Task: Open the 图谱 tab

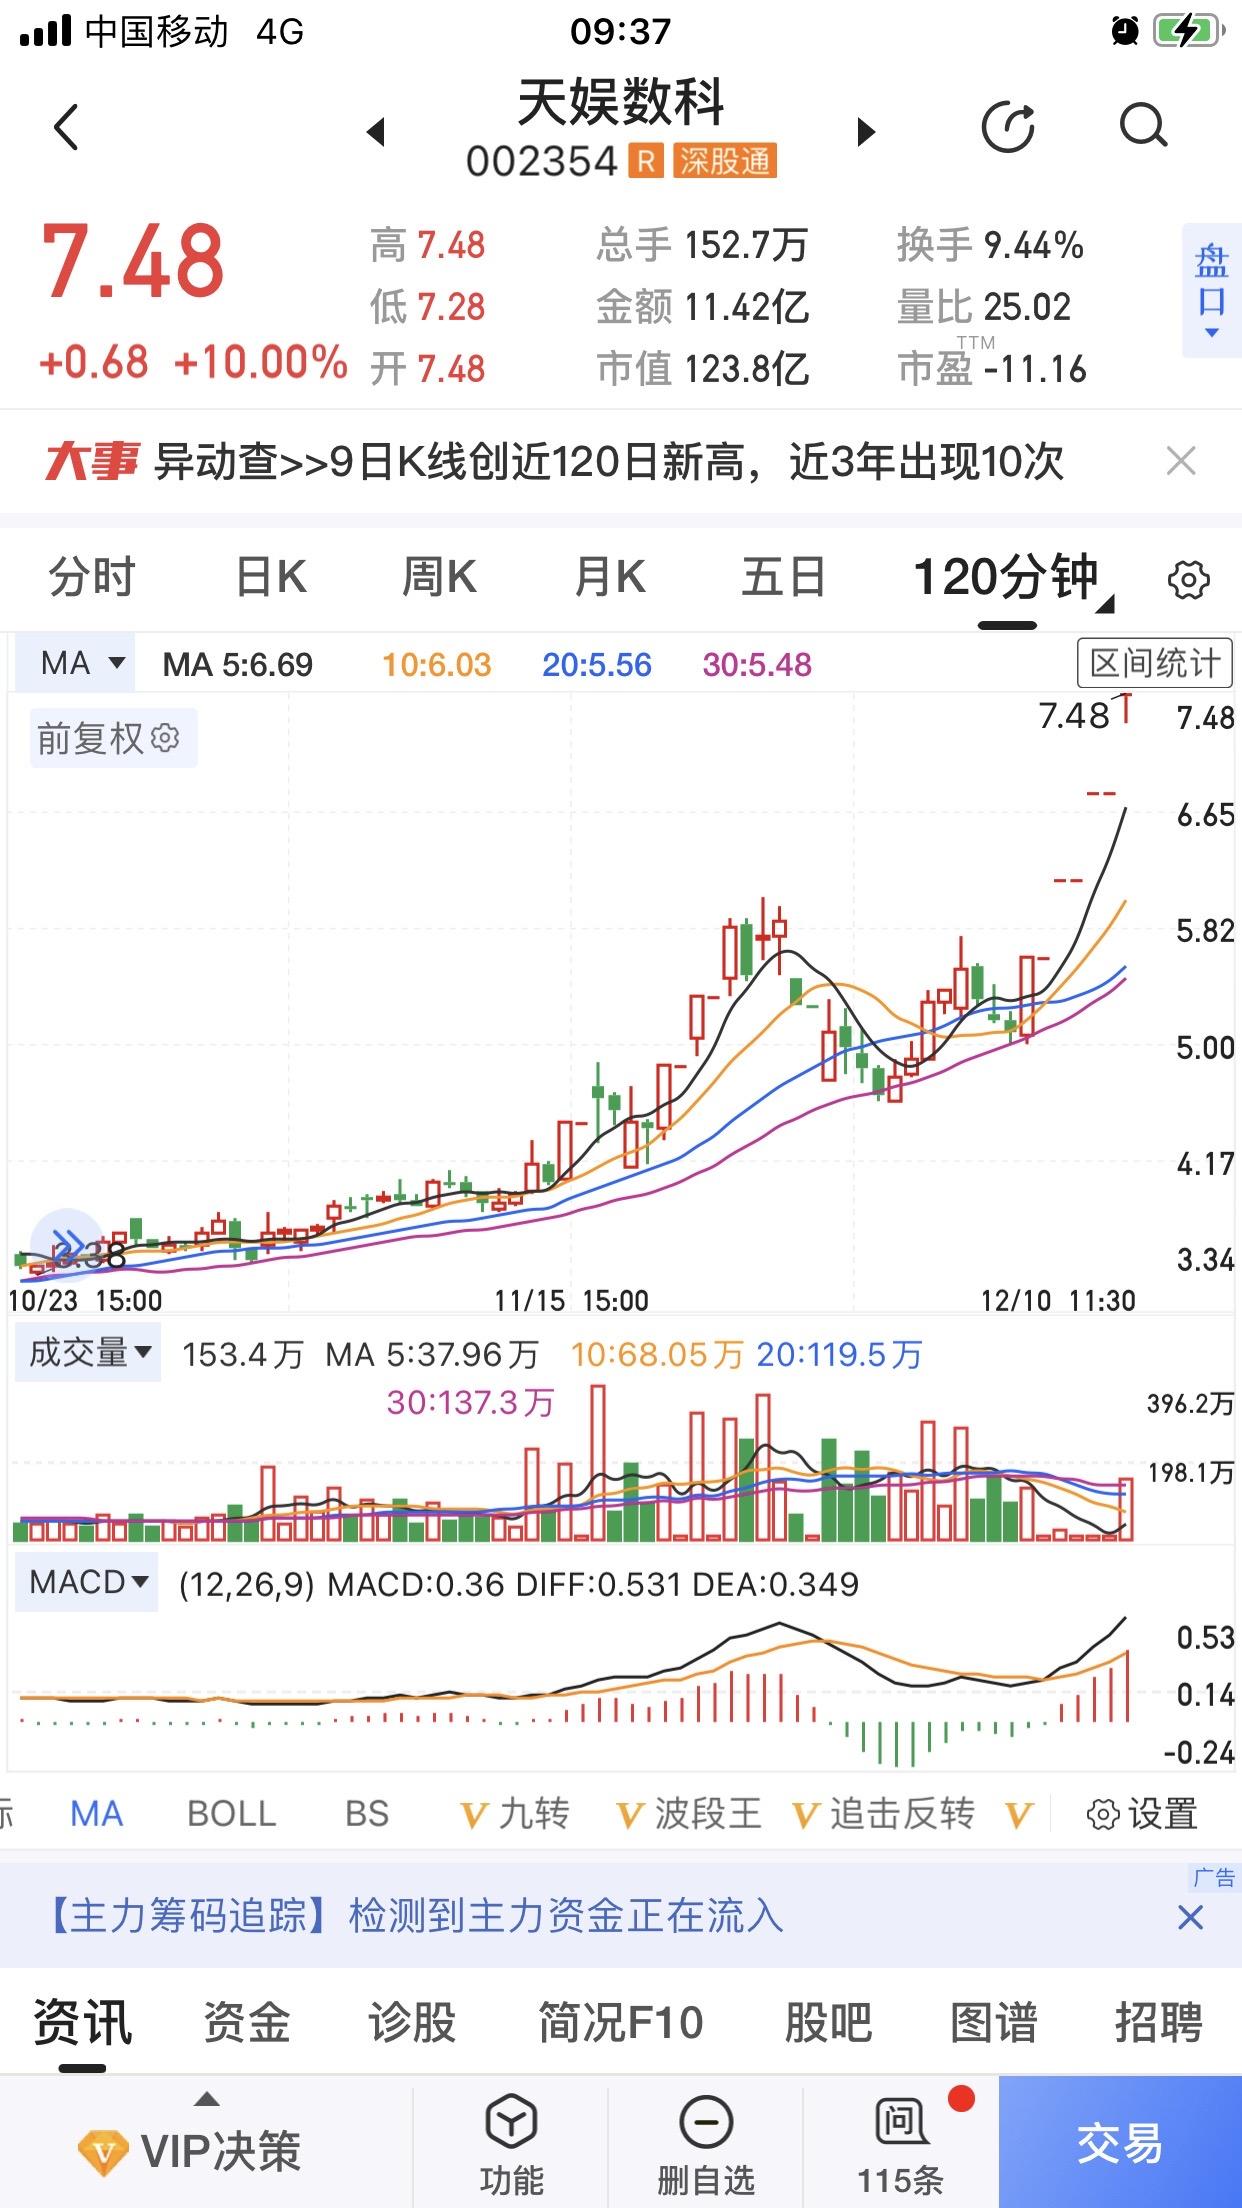Action: [x=994, y=2022]
